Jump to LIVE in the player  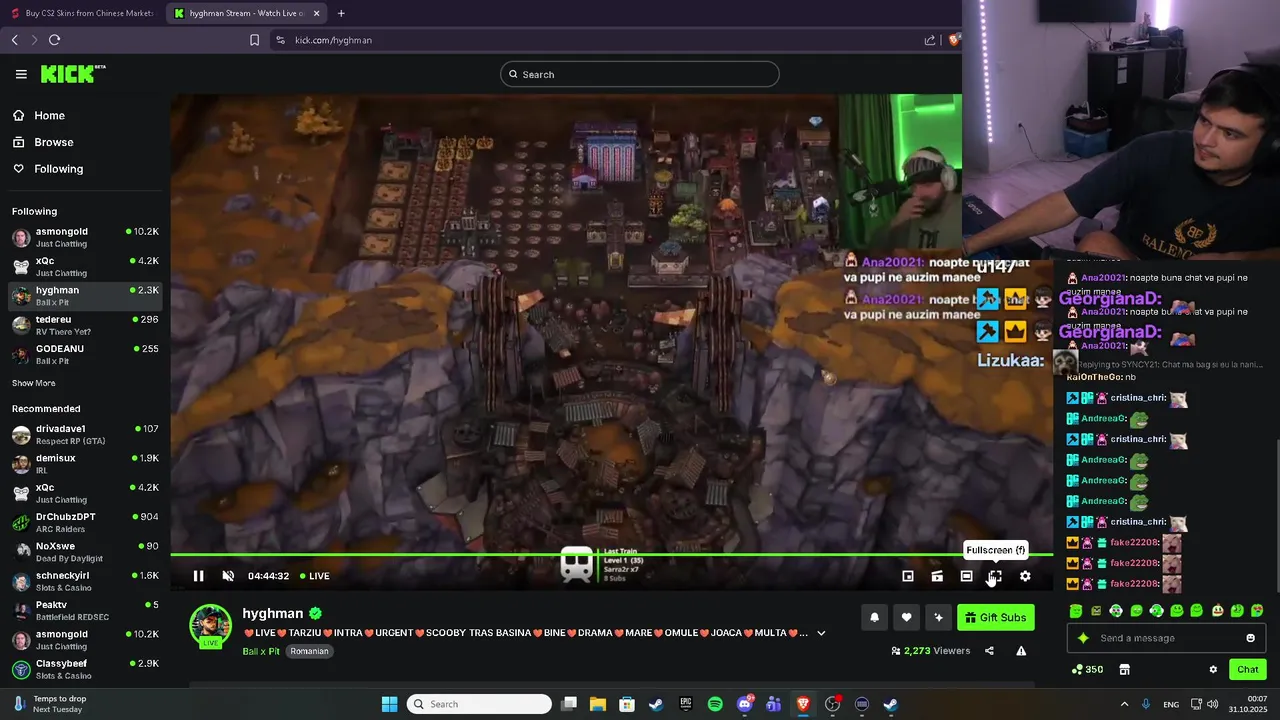(x=314, y=576)
